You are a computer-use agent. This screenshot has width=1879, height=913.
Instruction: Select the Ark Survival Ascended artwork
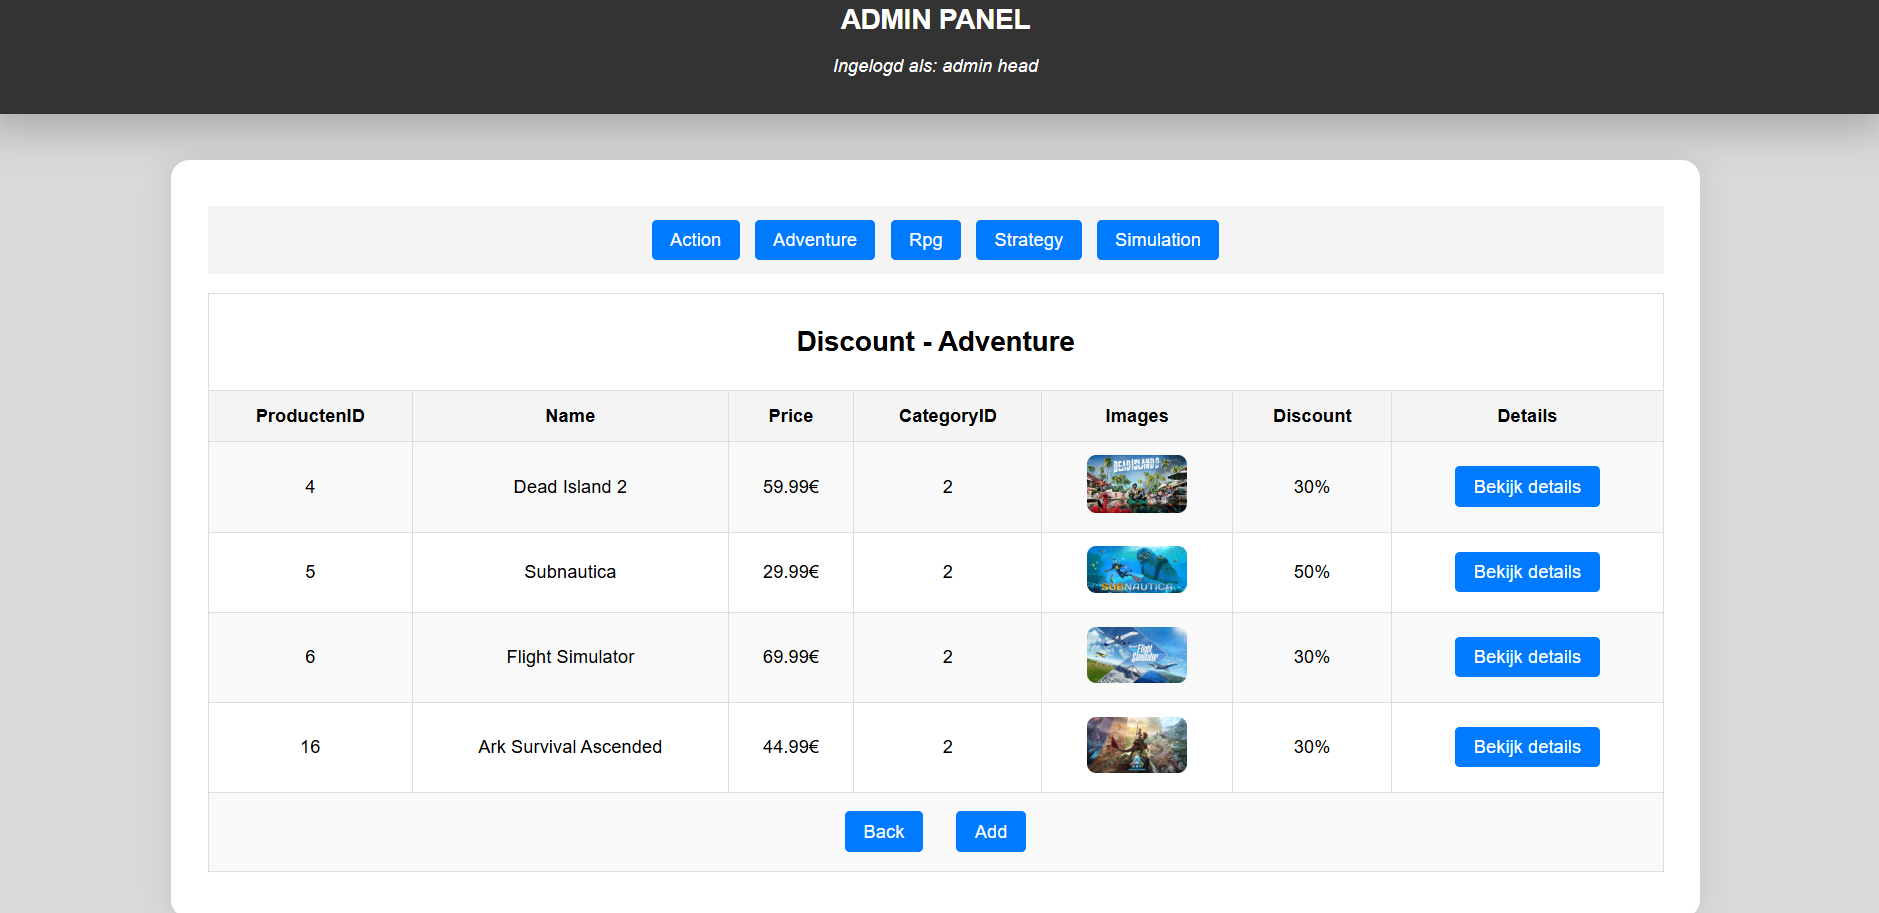click(x=1136, y=744)
